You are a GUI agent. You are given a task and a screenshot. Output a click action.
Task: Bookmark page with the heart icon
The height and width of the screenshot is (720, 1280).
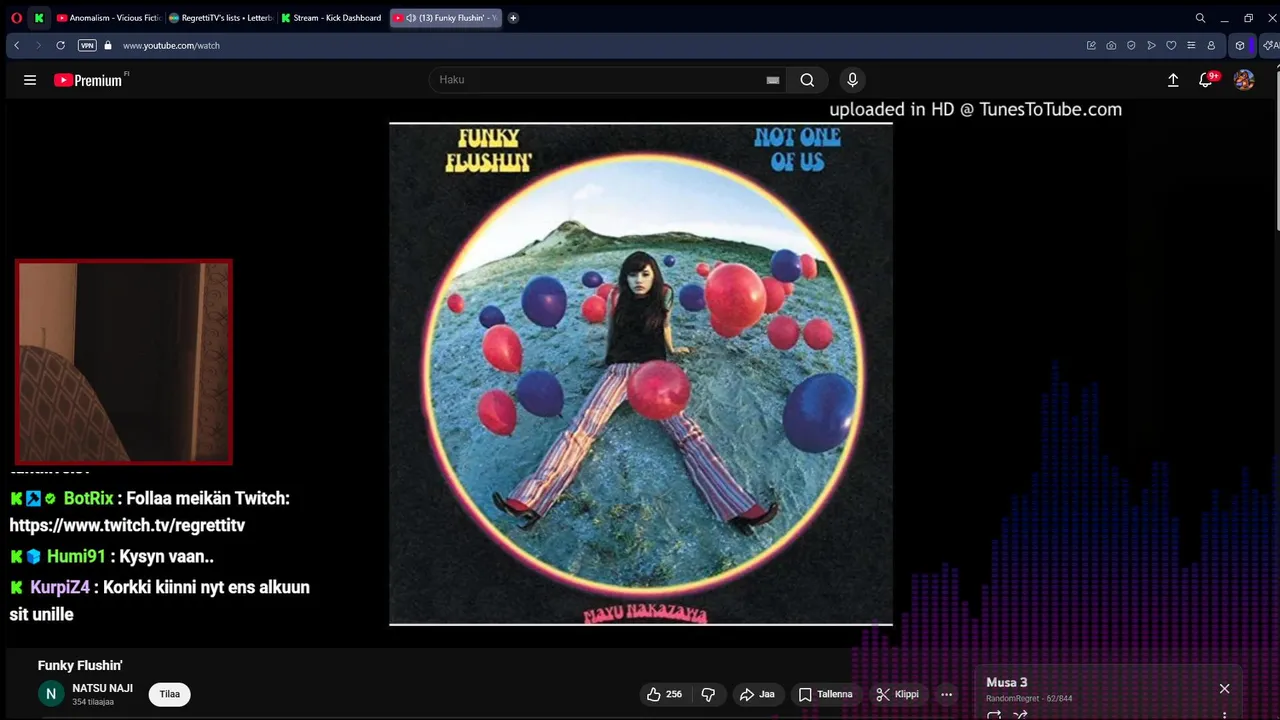(1171, 45)
